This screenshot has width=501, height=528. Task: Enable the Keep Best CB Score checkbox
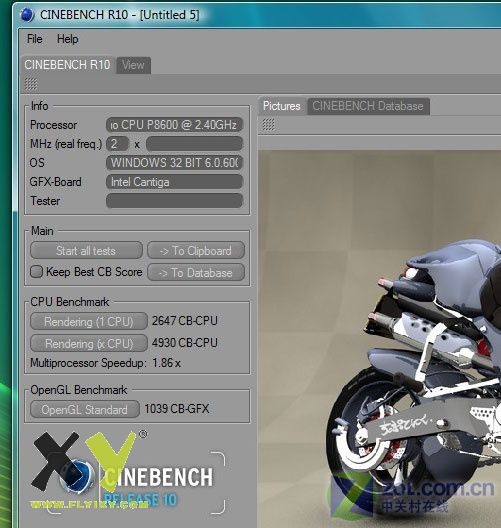tap(36, 272)
